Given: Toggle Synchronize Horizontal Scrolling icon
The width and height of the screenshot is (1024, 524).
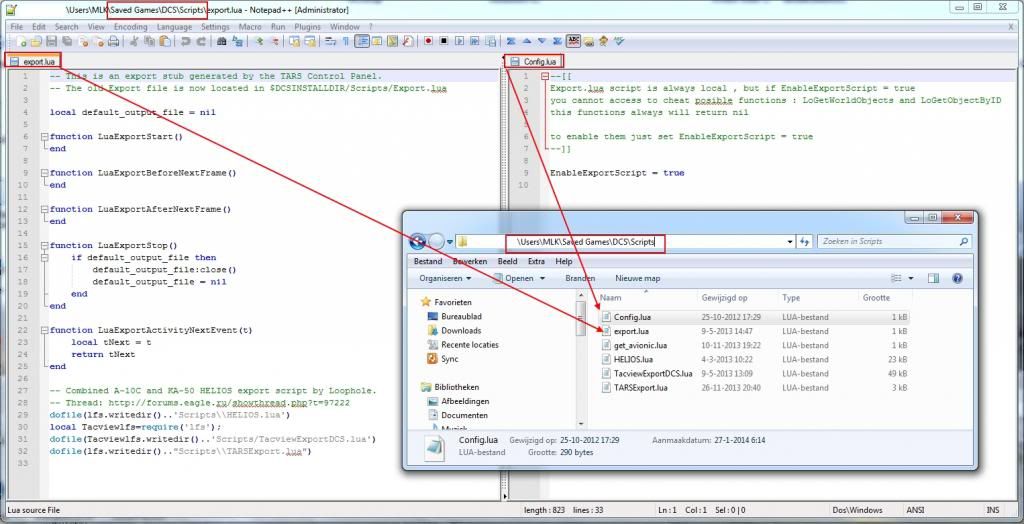Looking at the screenshot, I should (x=310, y=41).
